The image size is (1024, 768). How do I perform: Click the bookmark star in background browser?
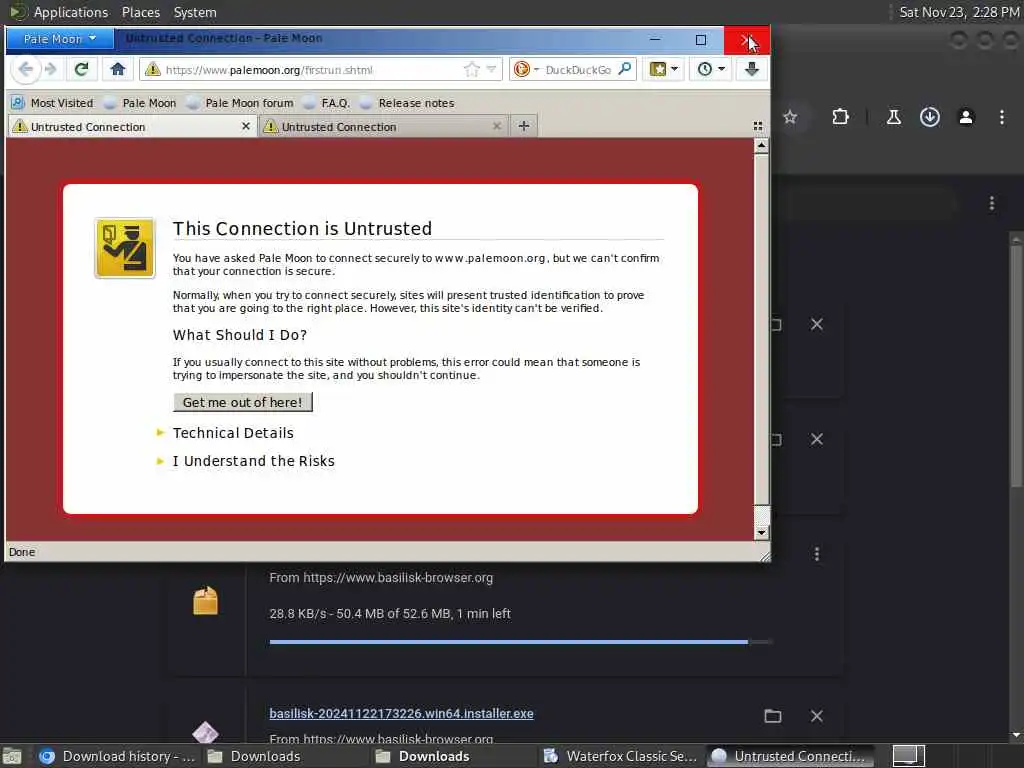tap(790, 117)
